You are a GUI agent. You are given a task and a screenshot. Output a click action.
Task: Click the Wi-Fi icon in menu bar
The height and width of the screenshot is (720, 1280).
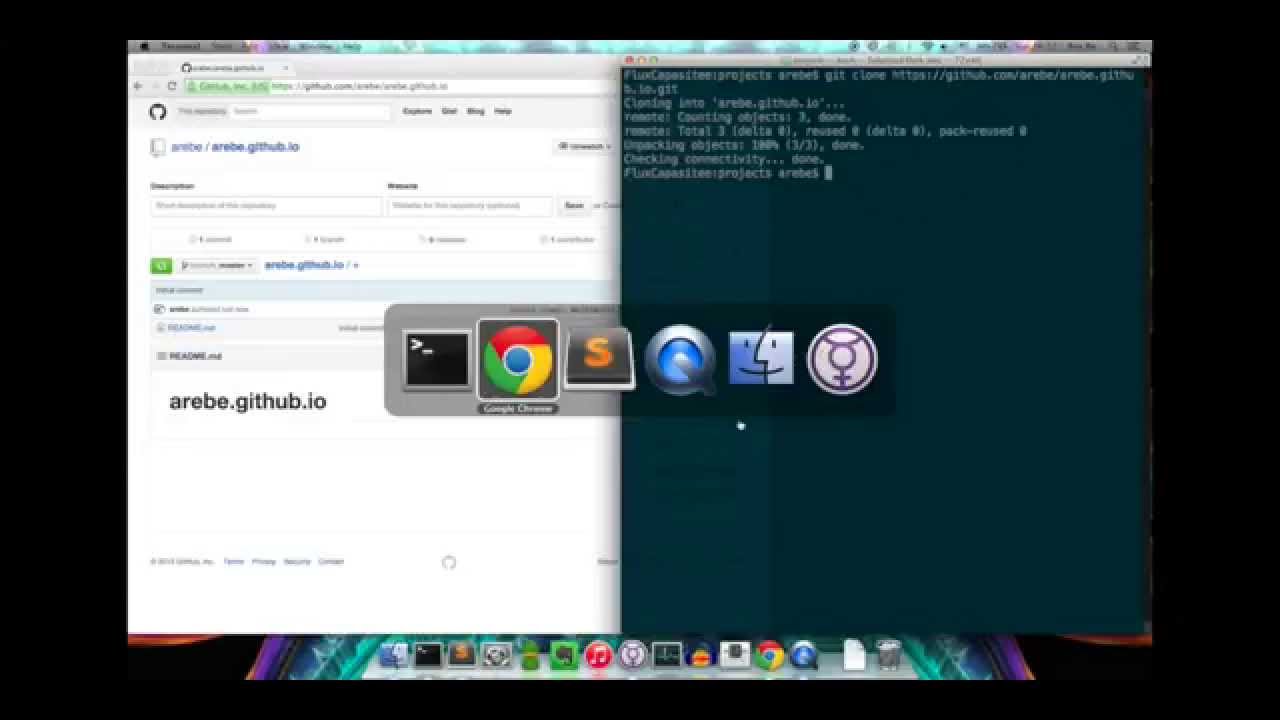[927, 46]
